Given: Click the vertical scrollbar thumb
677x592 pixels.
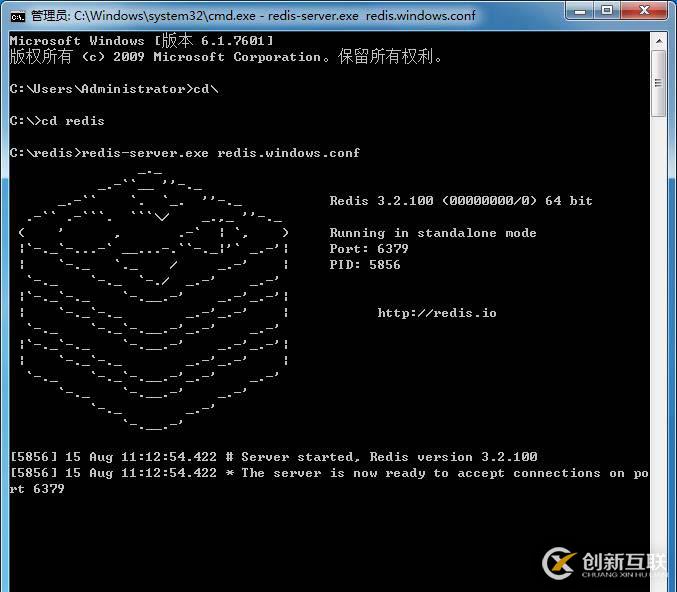Looking at the screenshot, I should tap(658, 83).
